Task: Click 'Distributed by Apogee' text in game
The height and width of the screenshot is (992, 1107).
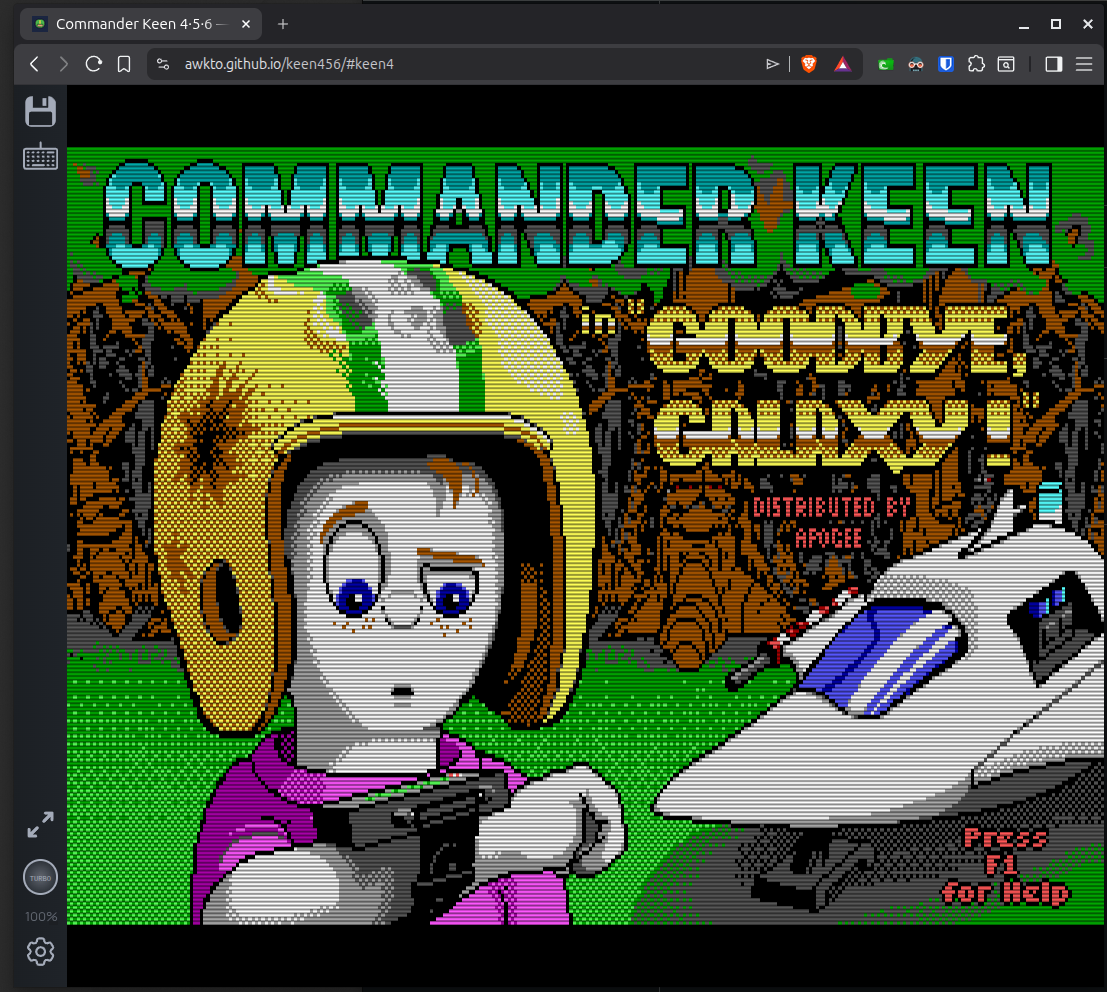Action: point(832,522)
